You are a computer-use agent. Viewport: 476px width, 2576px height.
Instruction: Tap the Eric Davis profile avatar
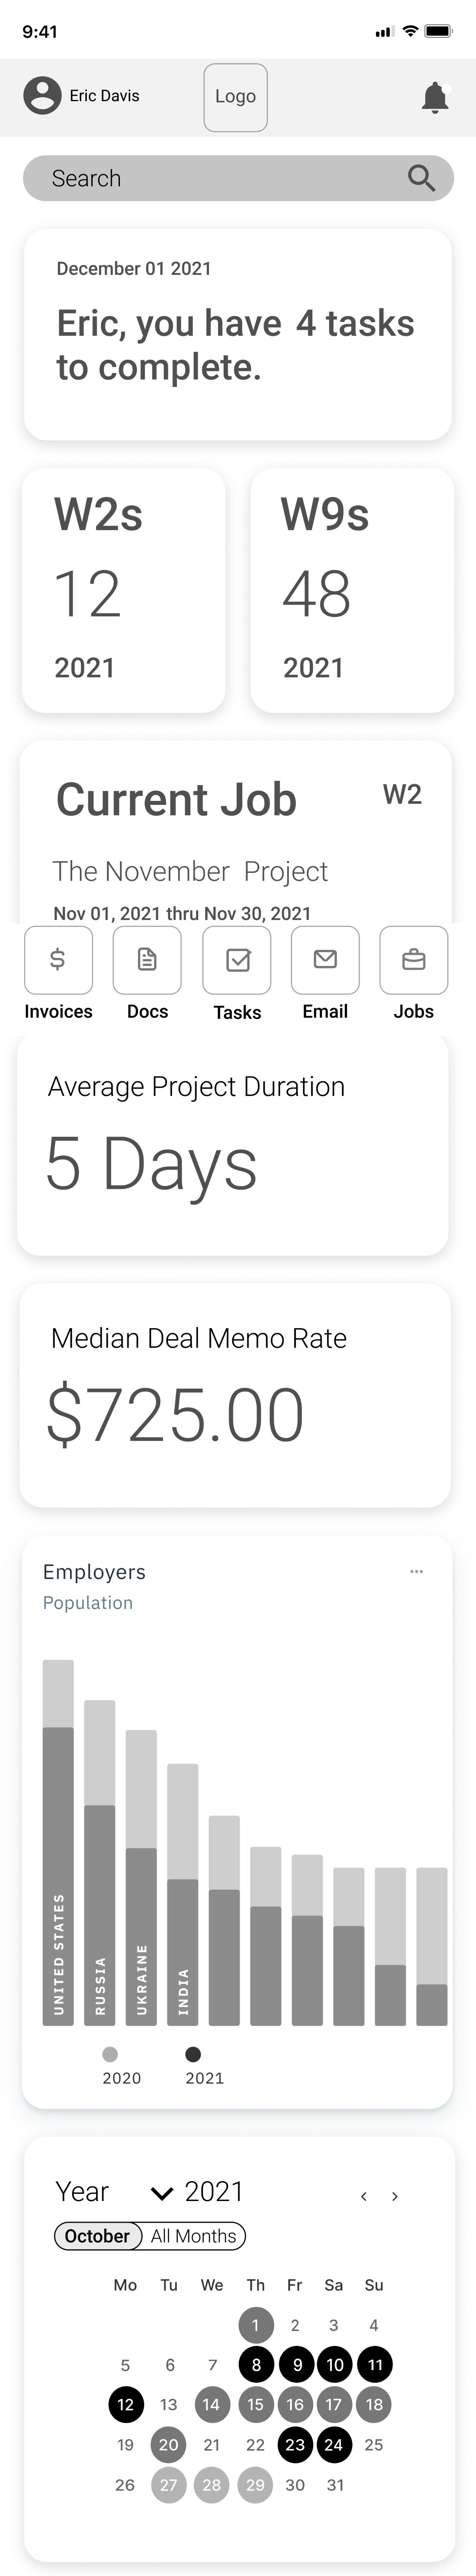[x=42, y=96]
